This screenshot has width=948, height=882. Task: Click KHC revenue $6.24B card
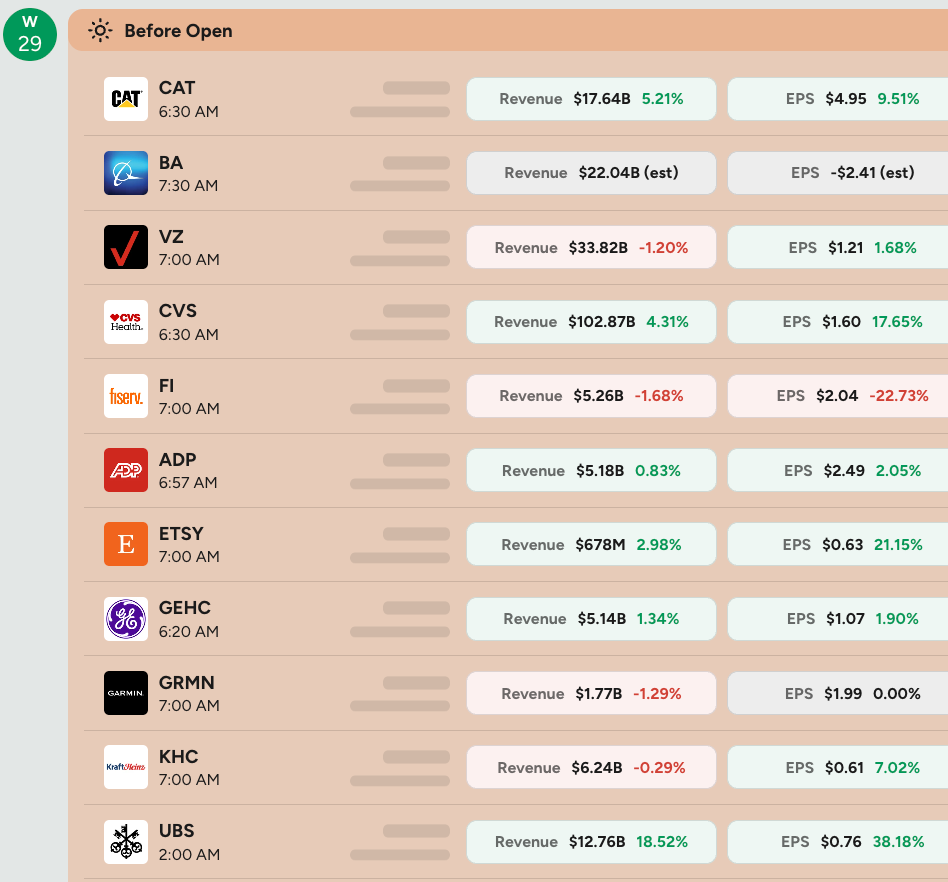[x=591, y=768]
